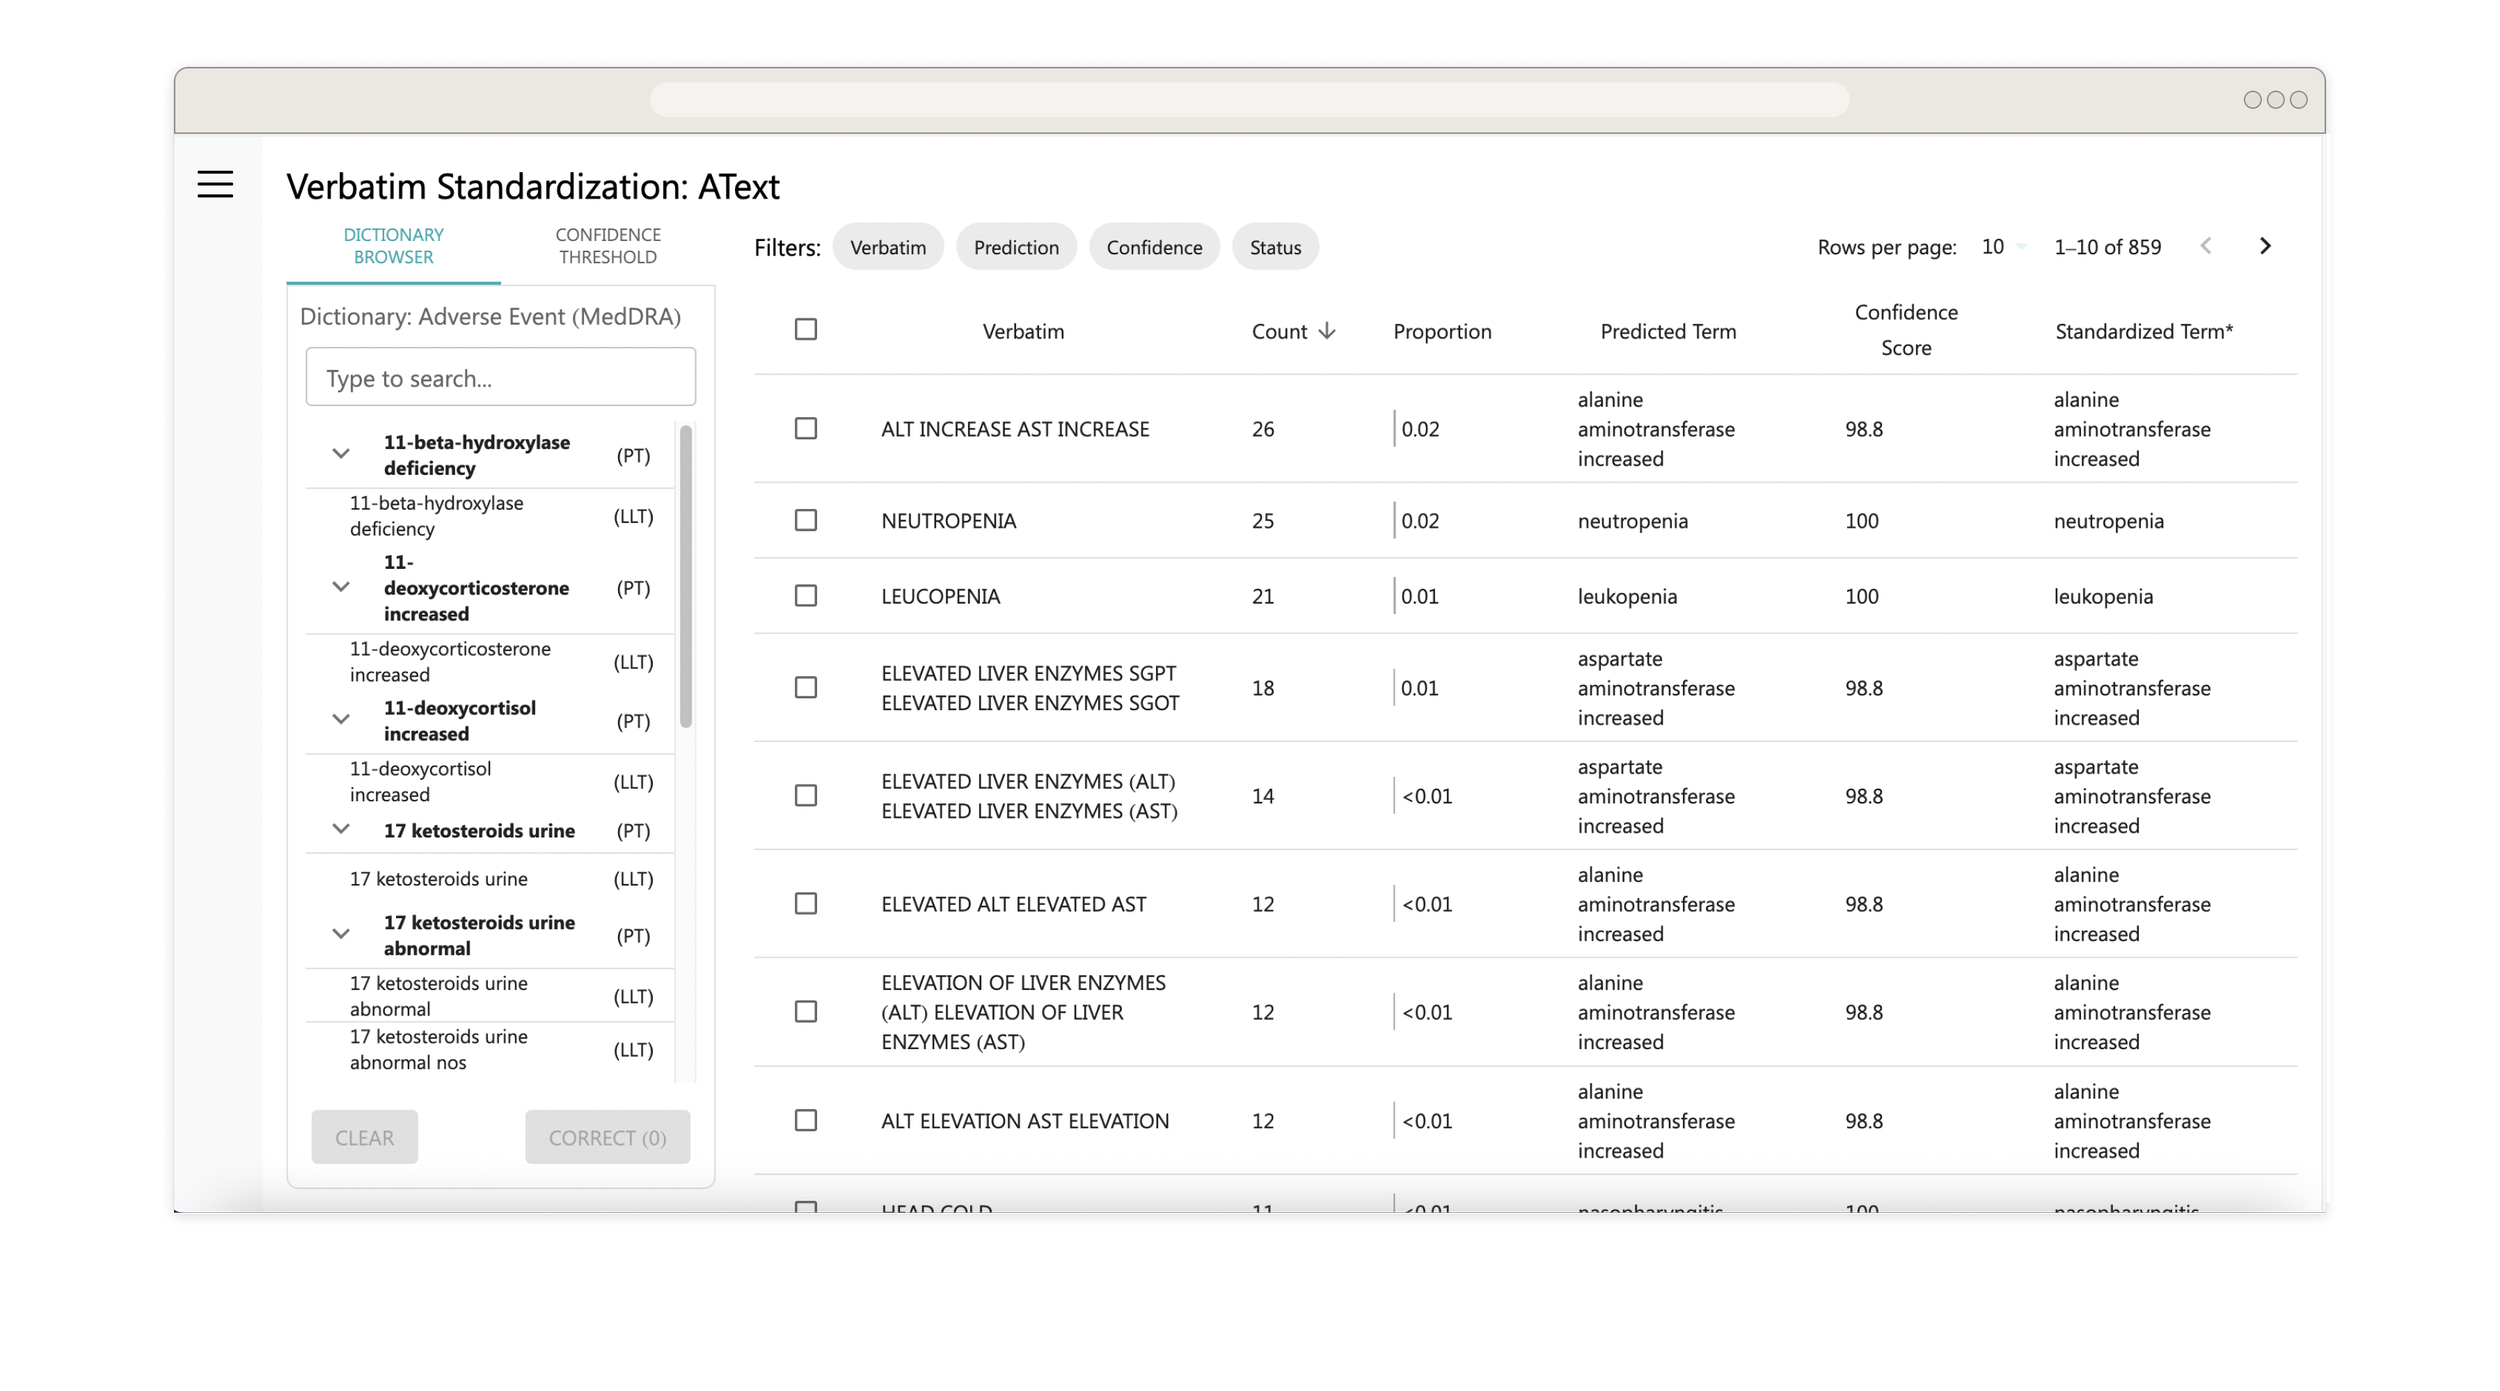Apply the Status filter chip
The height and width of the screenshot is (1391, 2500).
click(1275, 247)
